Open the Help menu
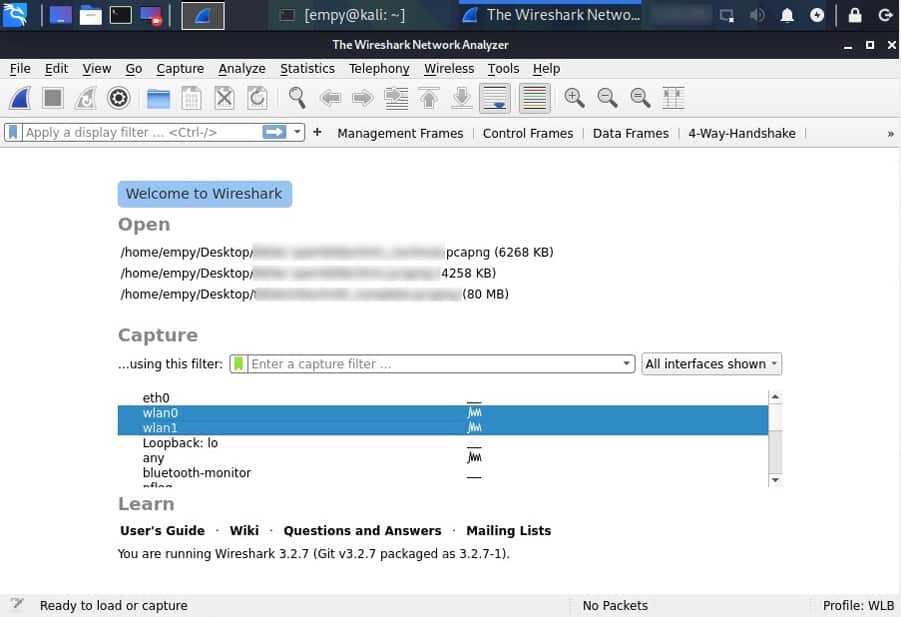901x617 pixels. point(546,68)
